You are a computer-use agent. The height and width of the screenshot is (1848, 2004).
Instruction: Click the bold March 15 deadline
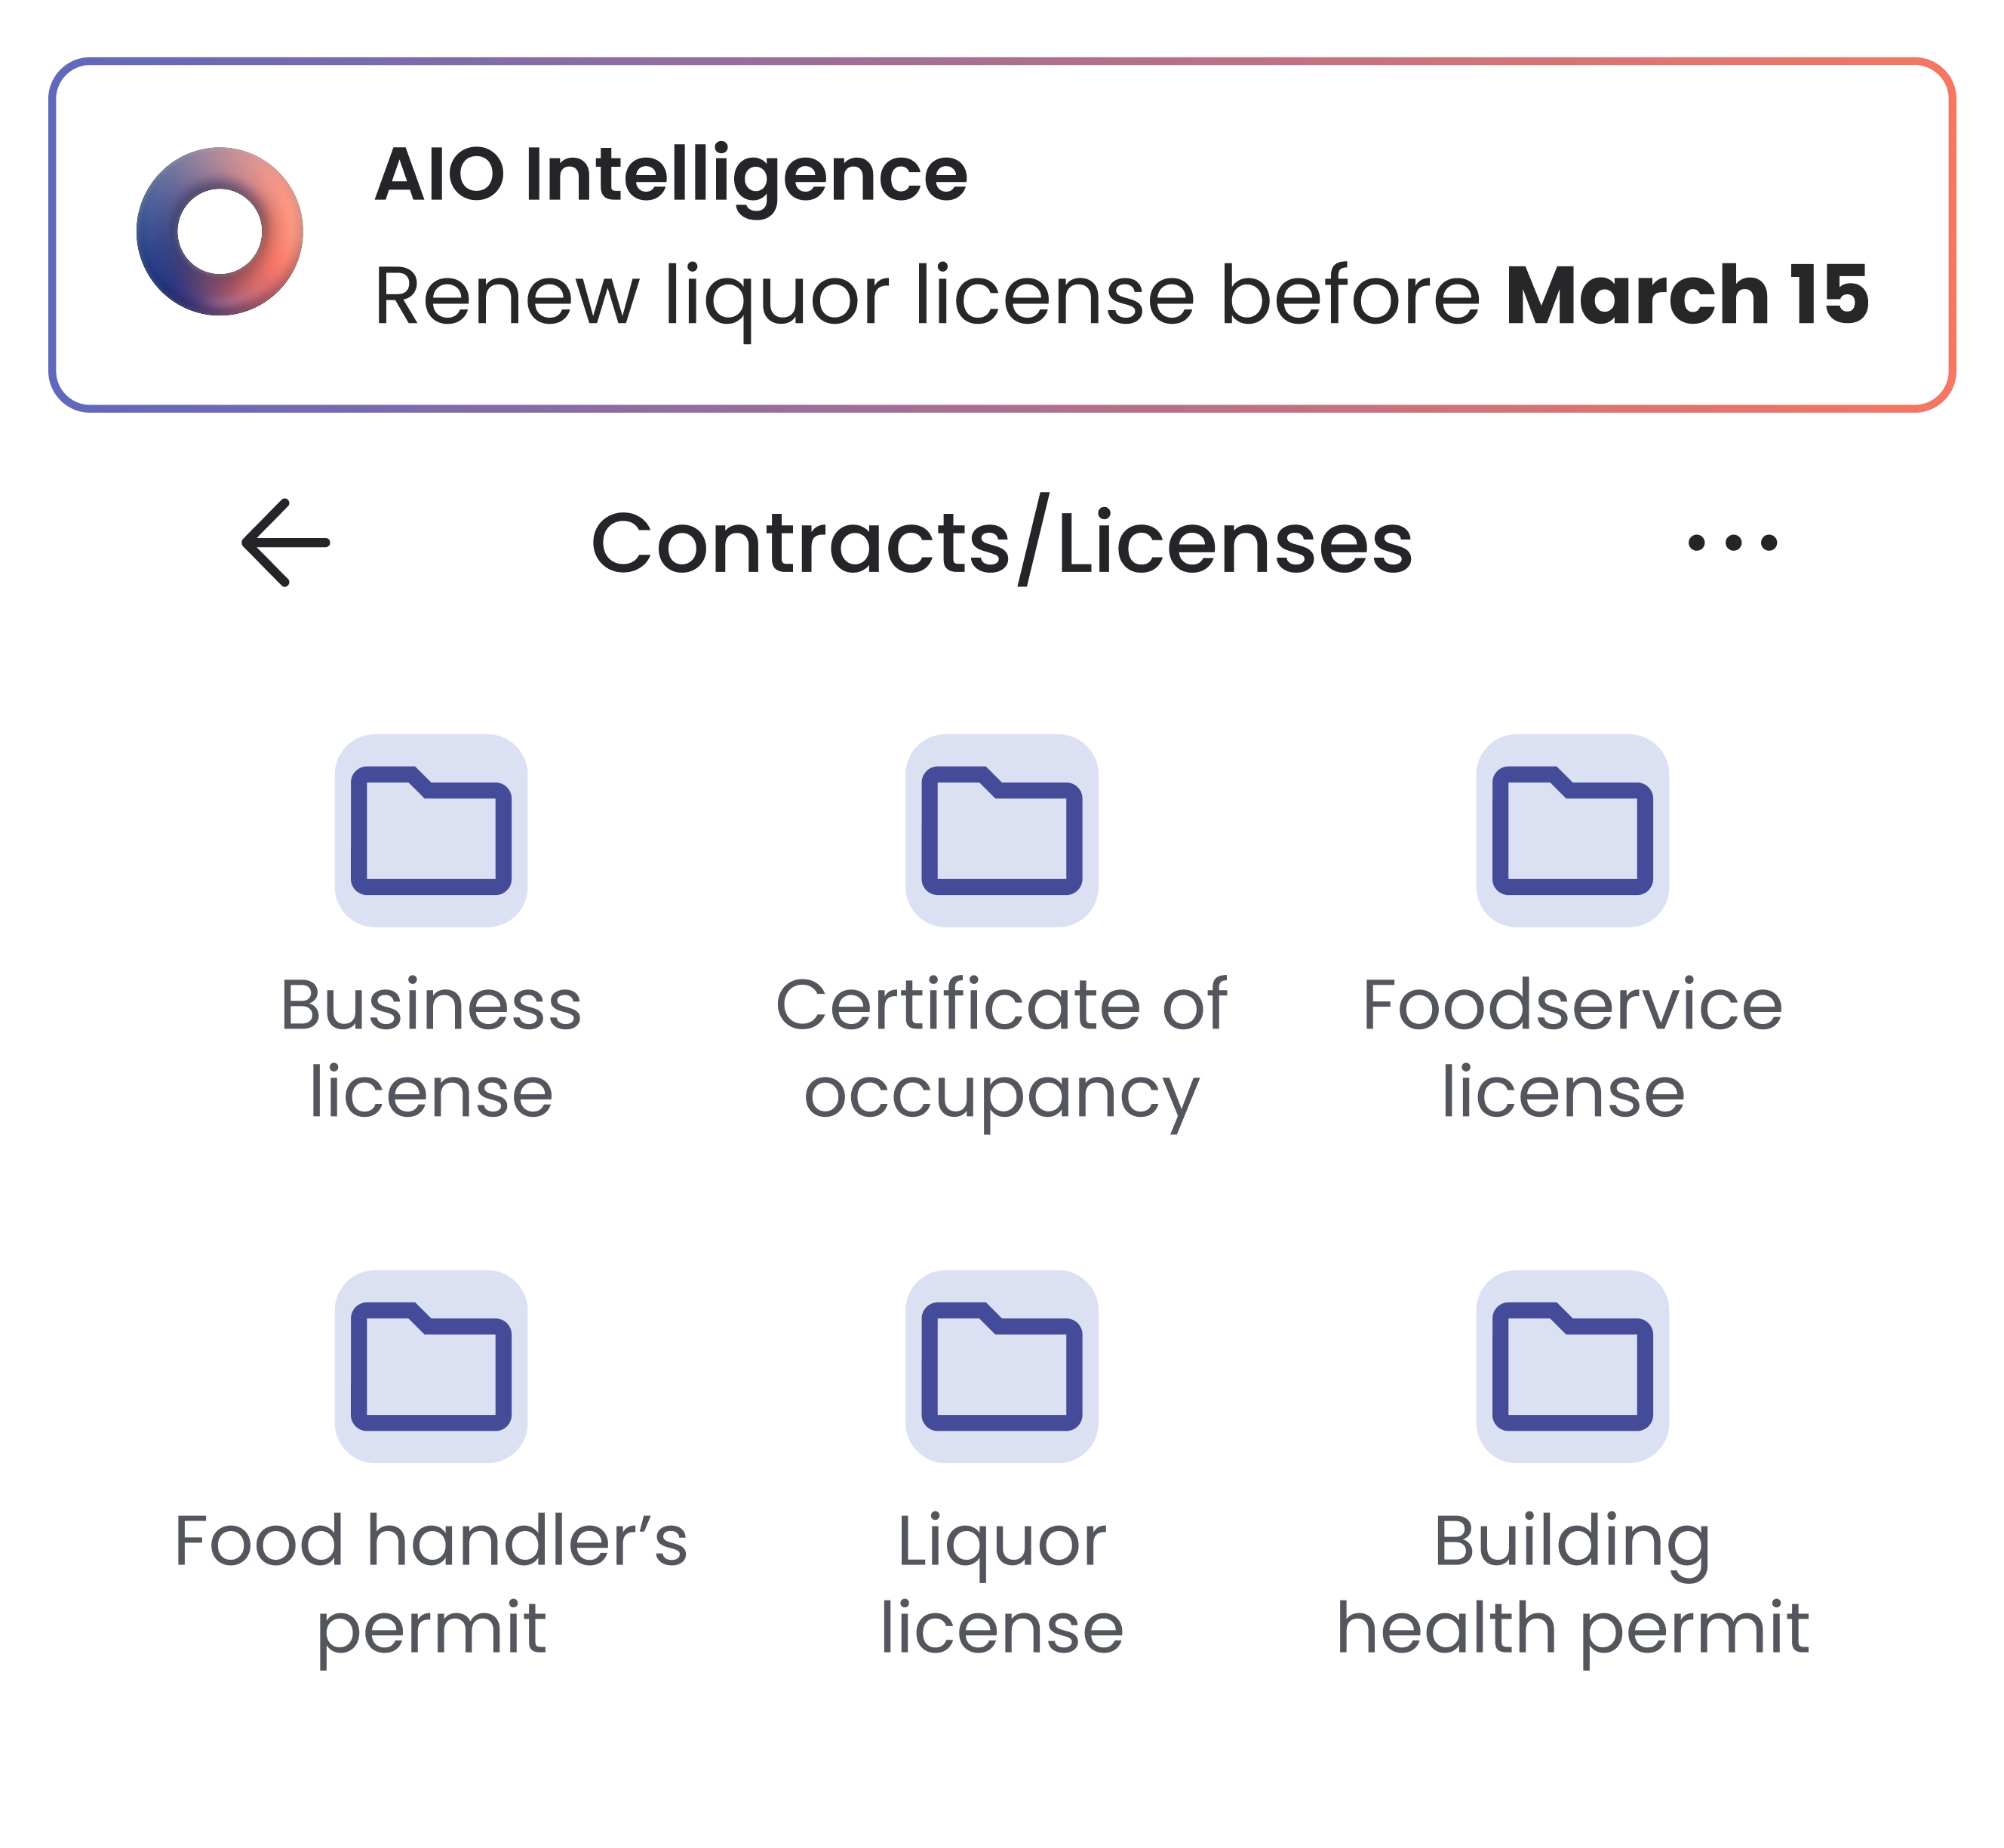click(1688, 296)
